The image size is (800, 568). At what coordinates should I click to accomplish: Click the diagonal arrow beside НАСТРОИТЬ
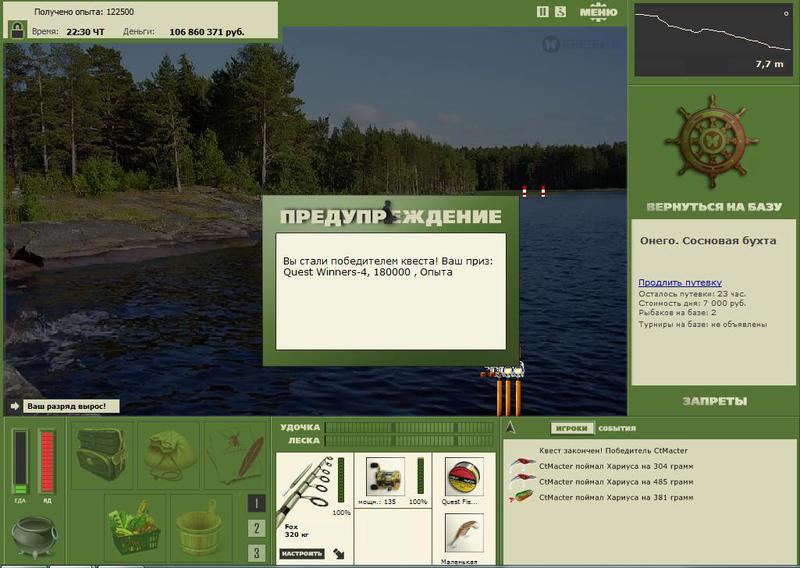(338, 553)
